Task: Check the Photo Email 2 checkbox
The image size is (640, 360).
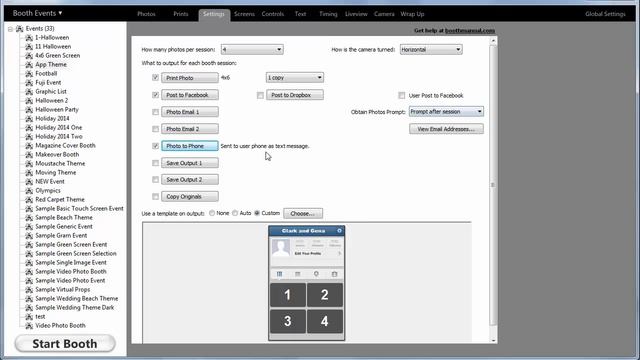Action: [156, 129]
